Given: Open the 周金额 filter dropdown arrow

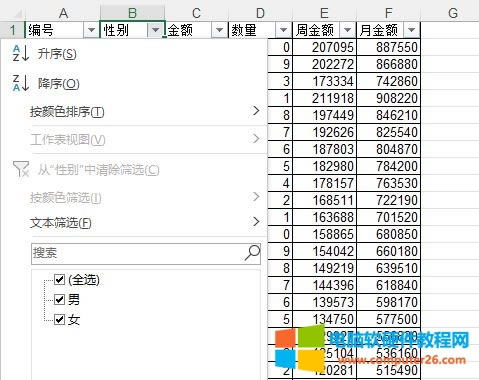Looking at the screenshot, I should (347, 30).
